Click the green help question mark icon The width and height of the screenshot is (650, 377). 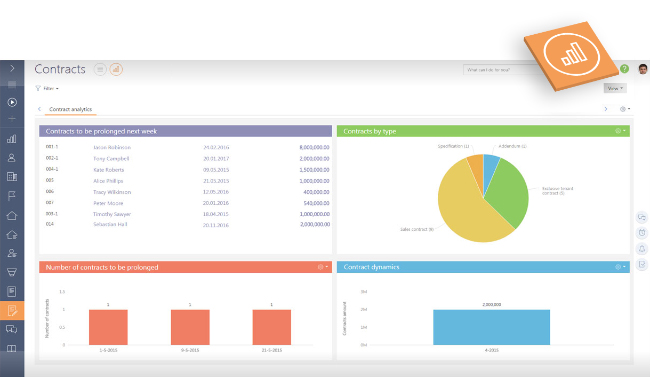624,69
